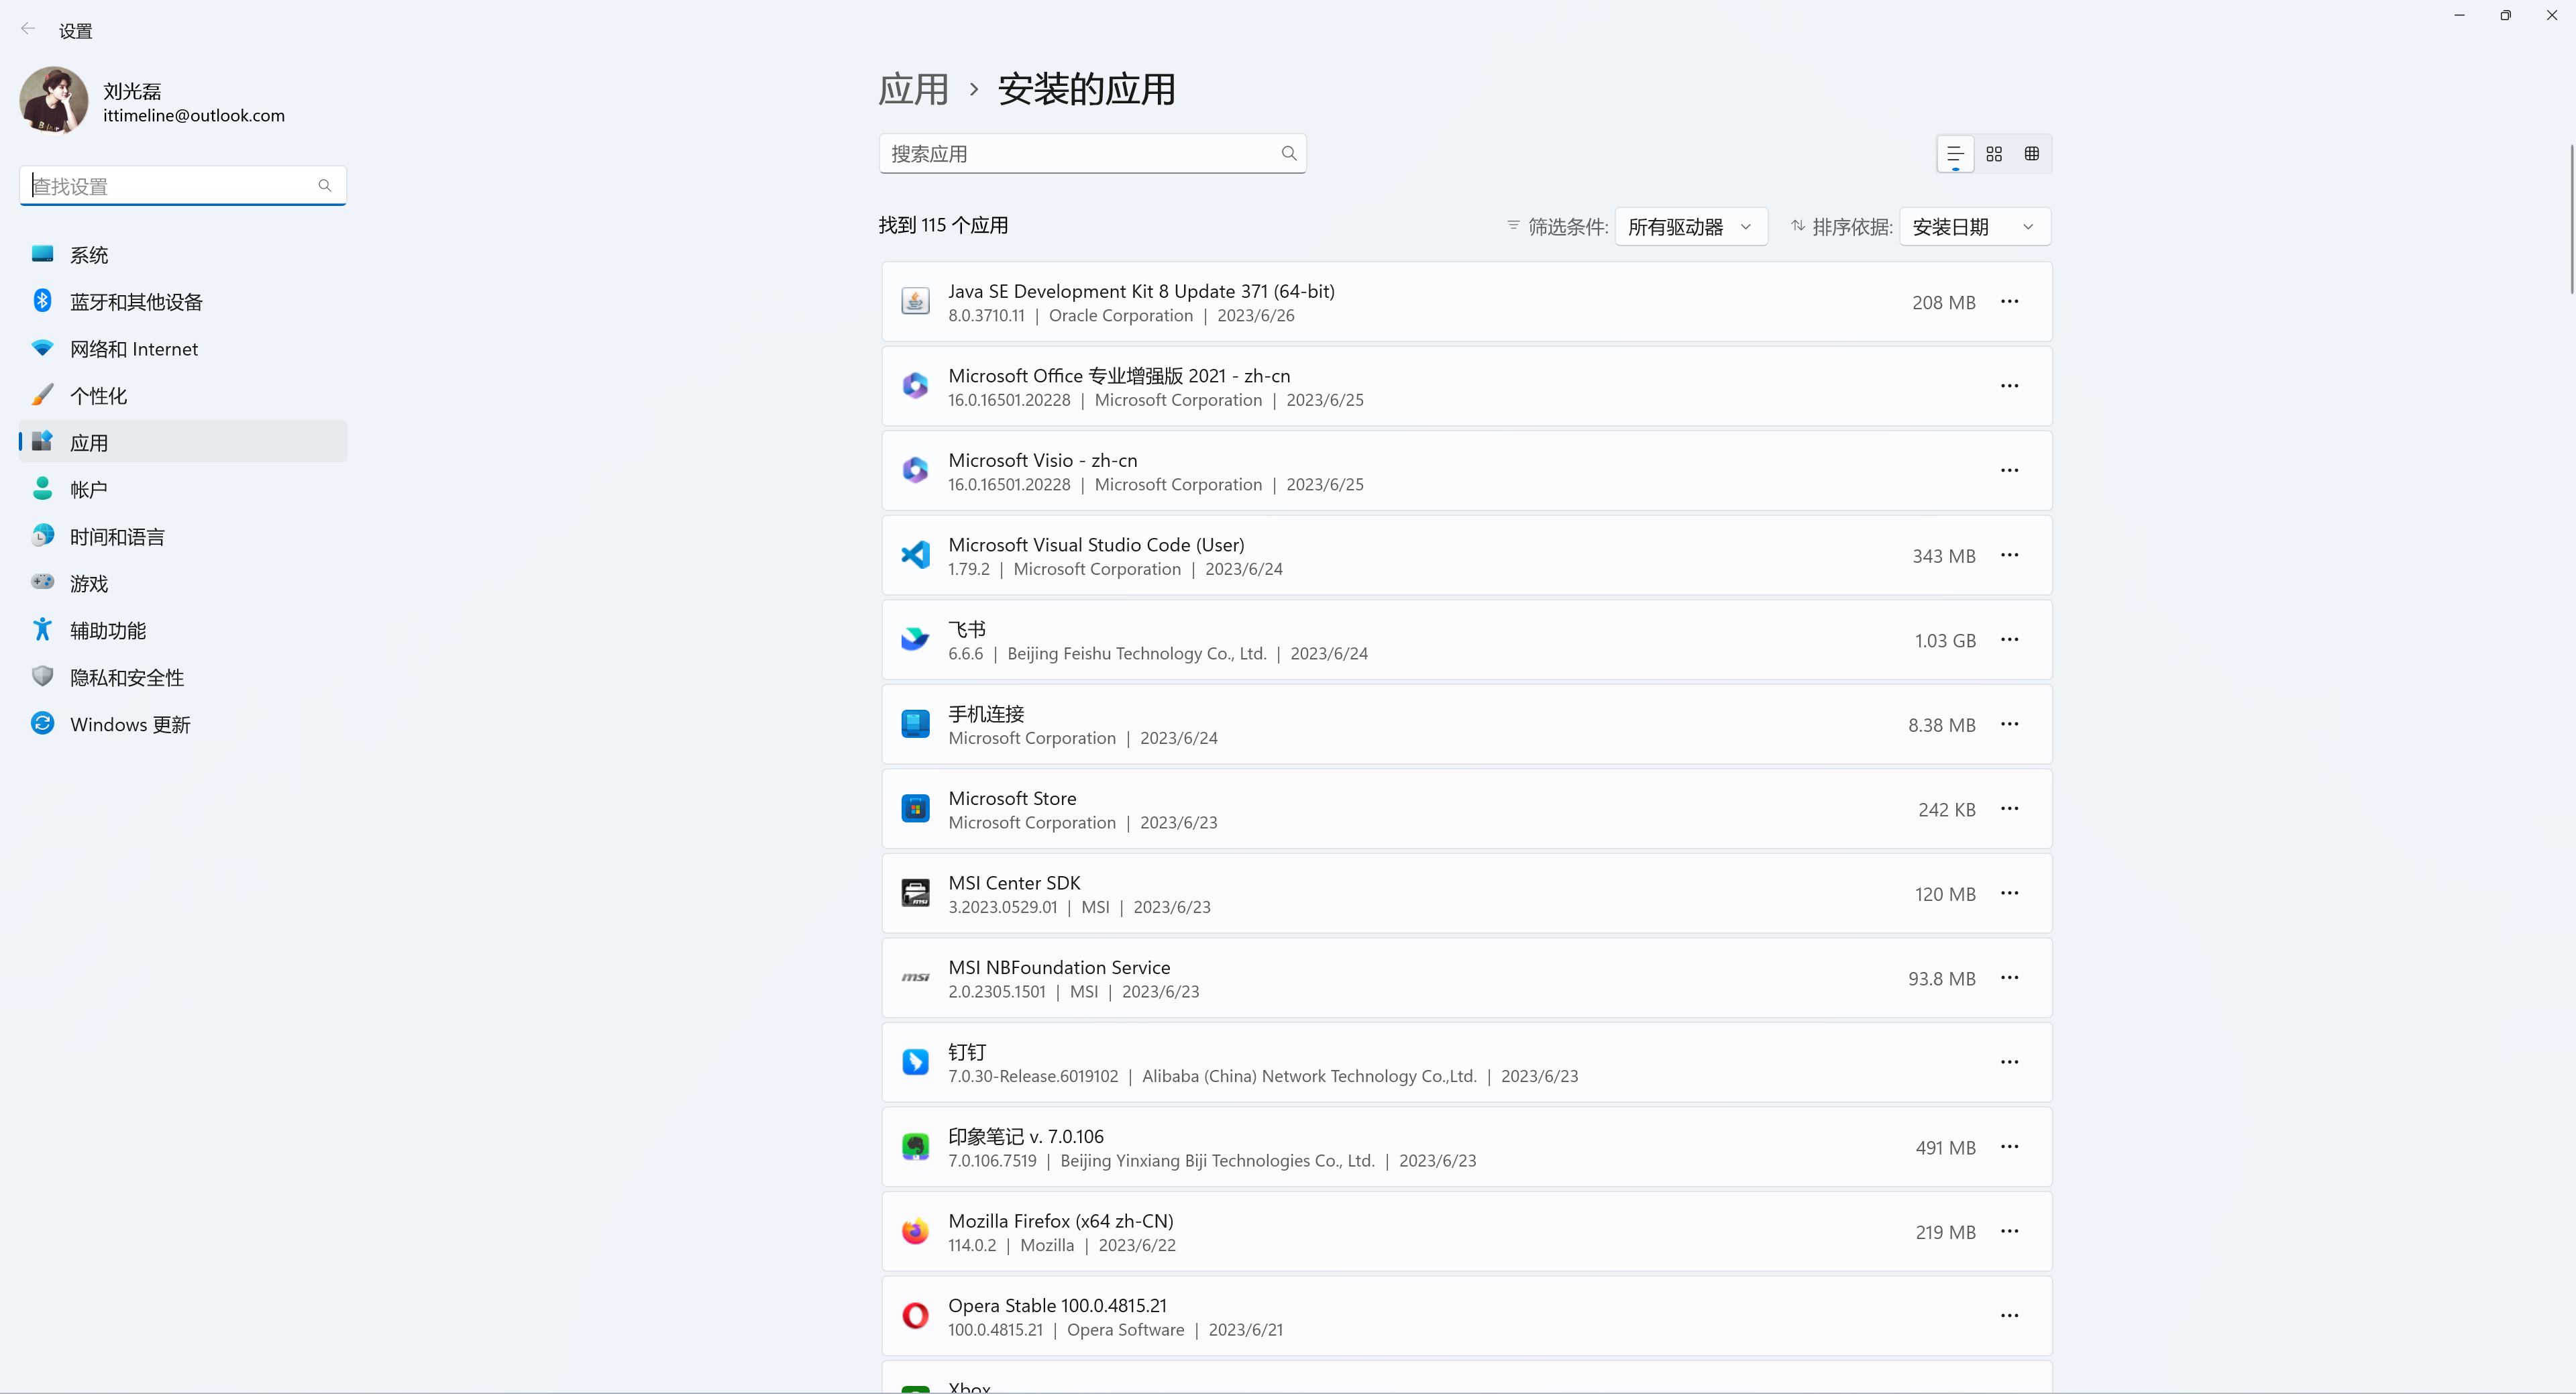Click the 飞书 app icon
The width and height of the screenshot is (2576, 1394).
click(915, 639)
